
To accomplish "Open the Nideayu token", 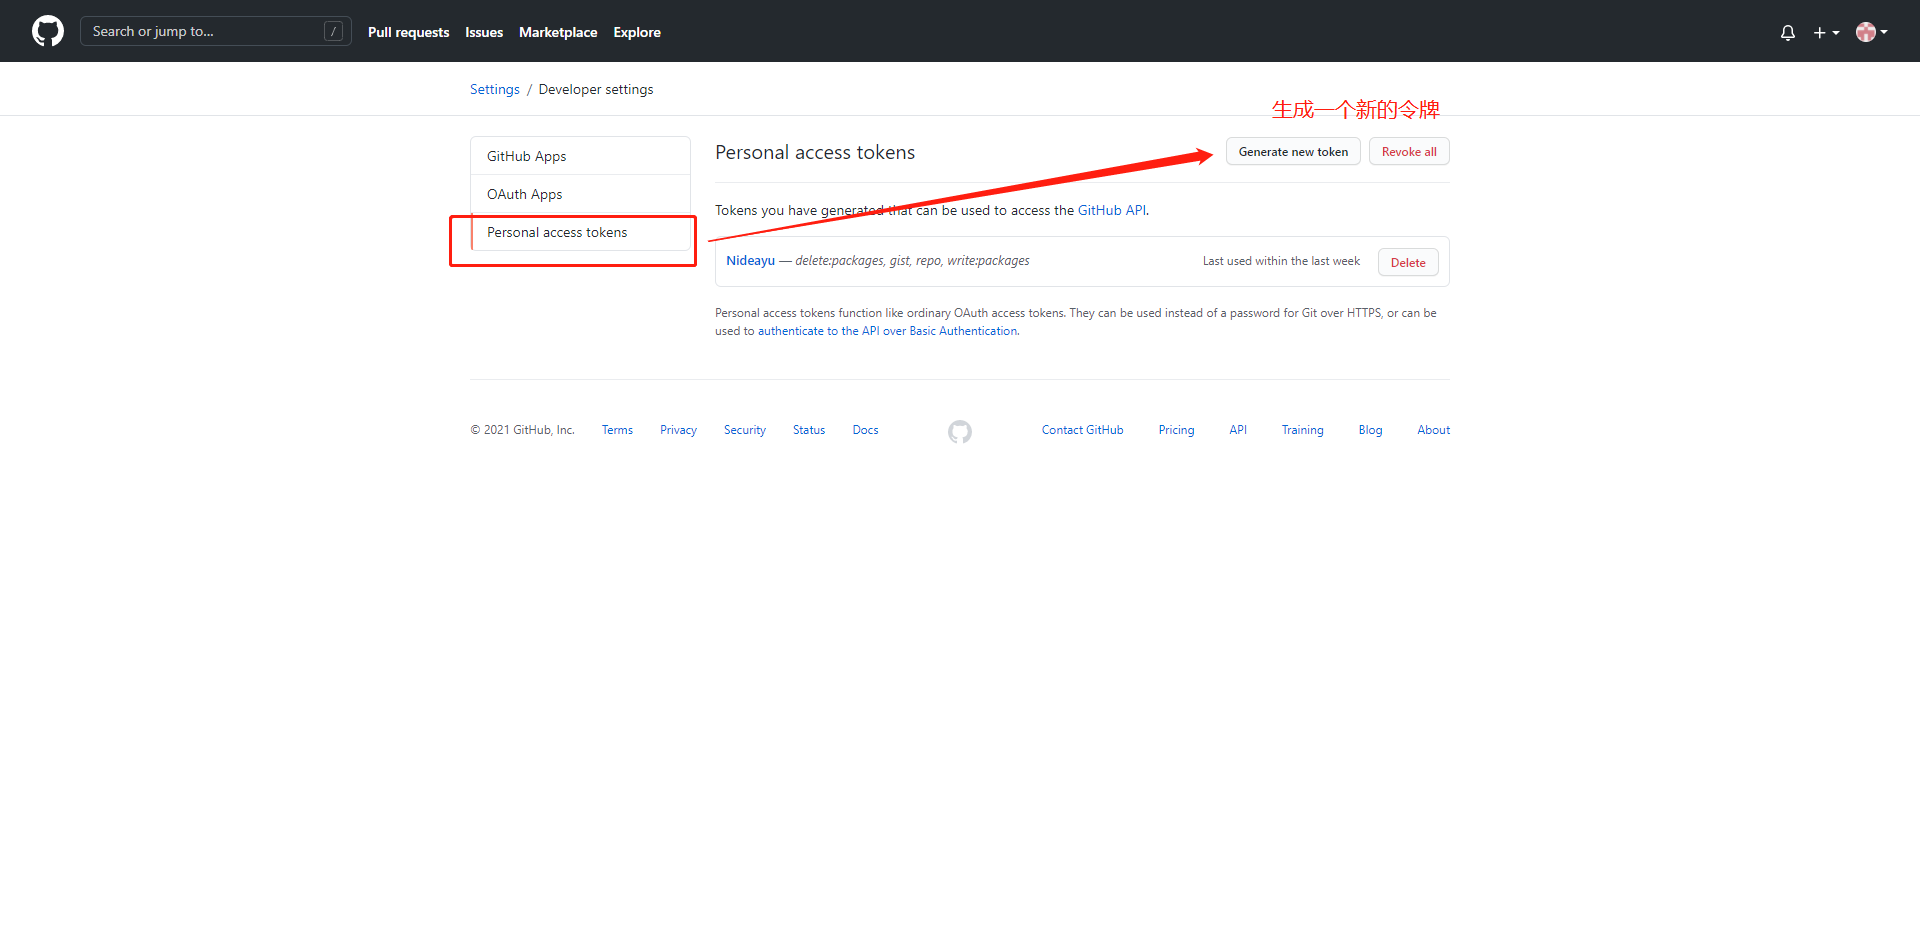I will tap(751, 261).
